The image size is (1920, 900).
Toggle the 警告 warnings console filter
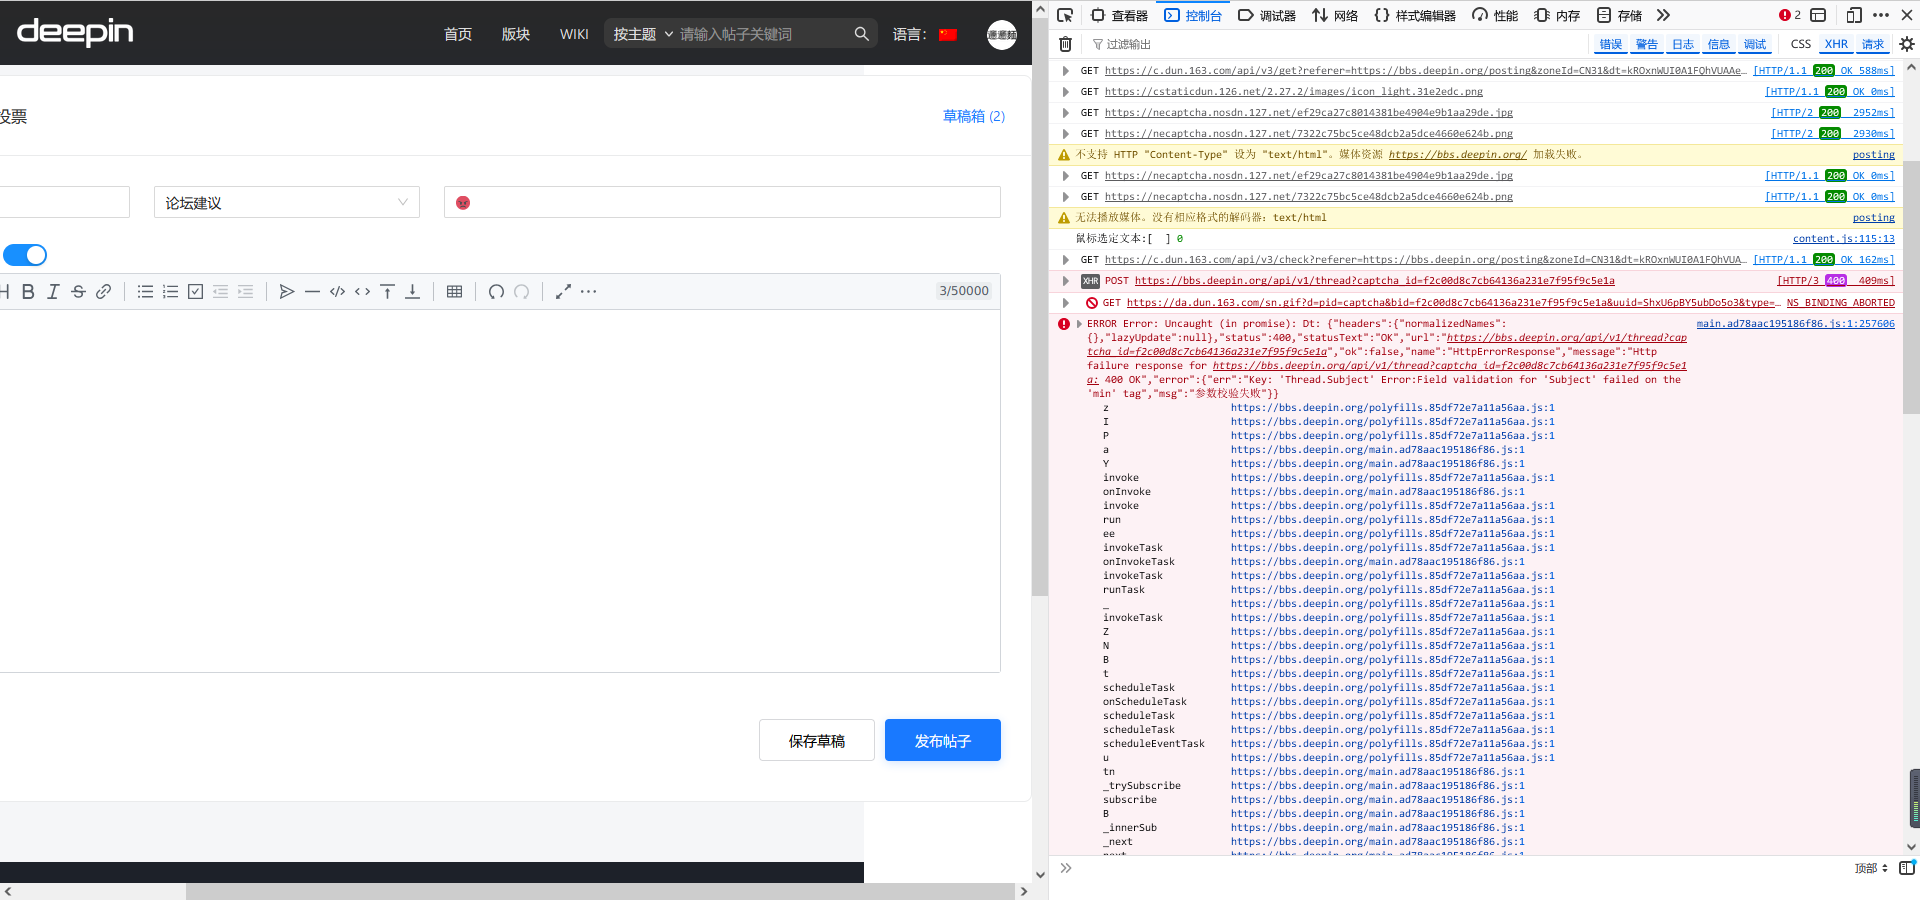coord(1647,44)
